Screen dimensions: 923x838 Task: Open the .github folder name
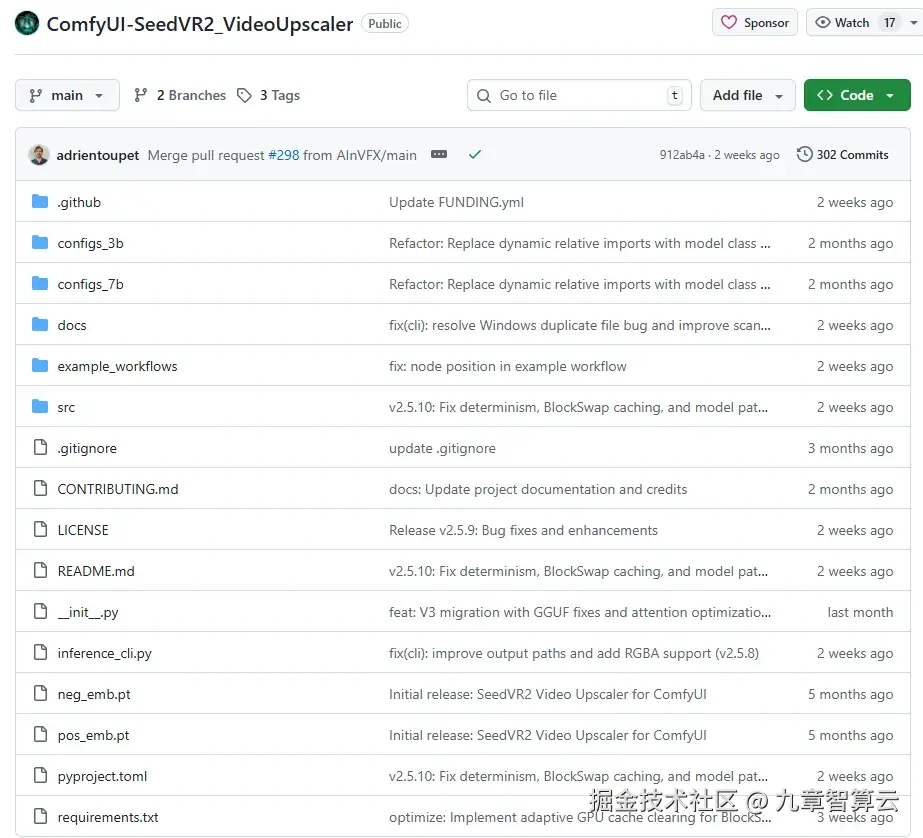[x=79, y=202]
